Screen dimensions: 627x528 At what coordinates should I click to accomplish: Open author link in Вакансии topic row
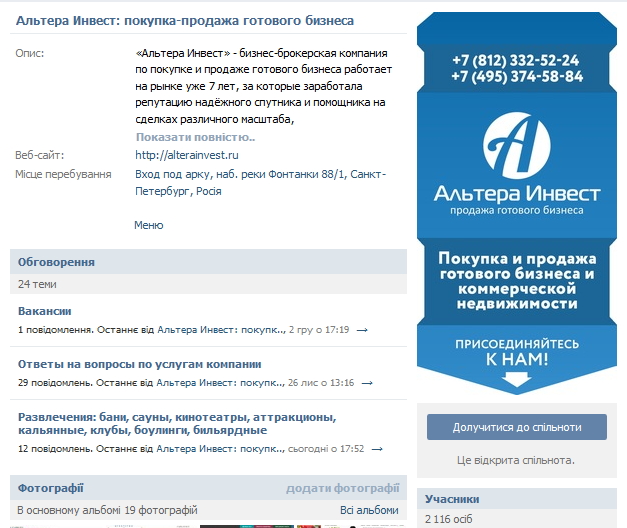(221, 330)
